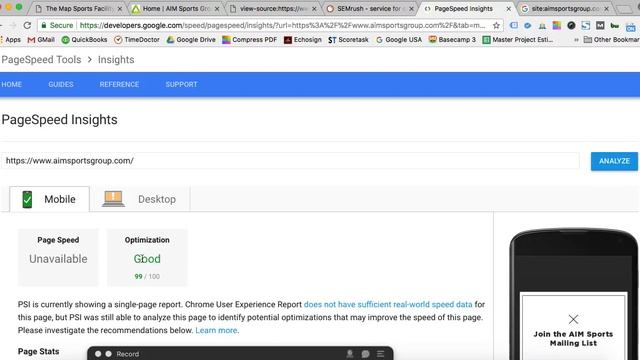Click the first blue extension icon beside star
This screenshot has width=640, height=360.
click(x=513, y=25)
